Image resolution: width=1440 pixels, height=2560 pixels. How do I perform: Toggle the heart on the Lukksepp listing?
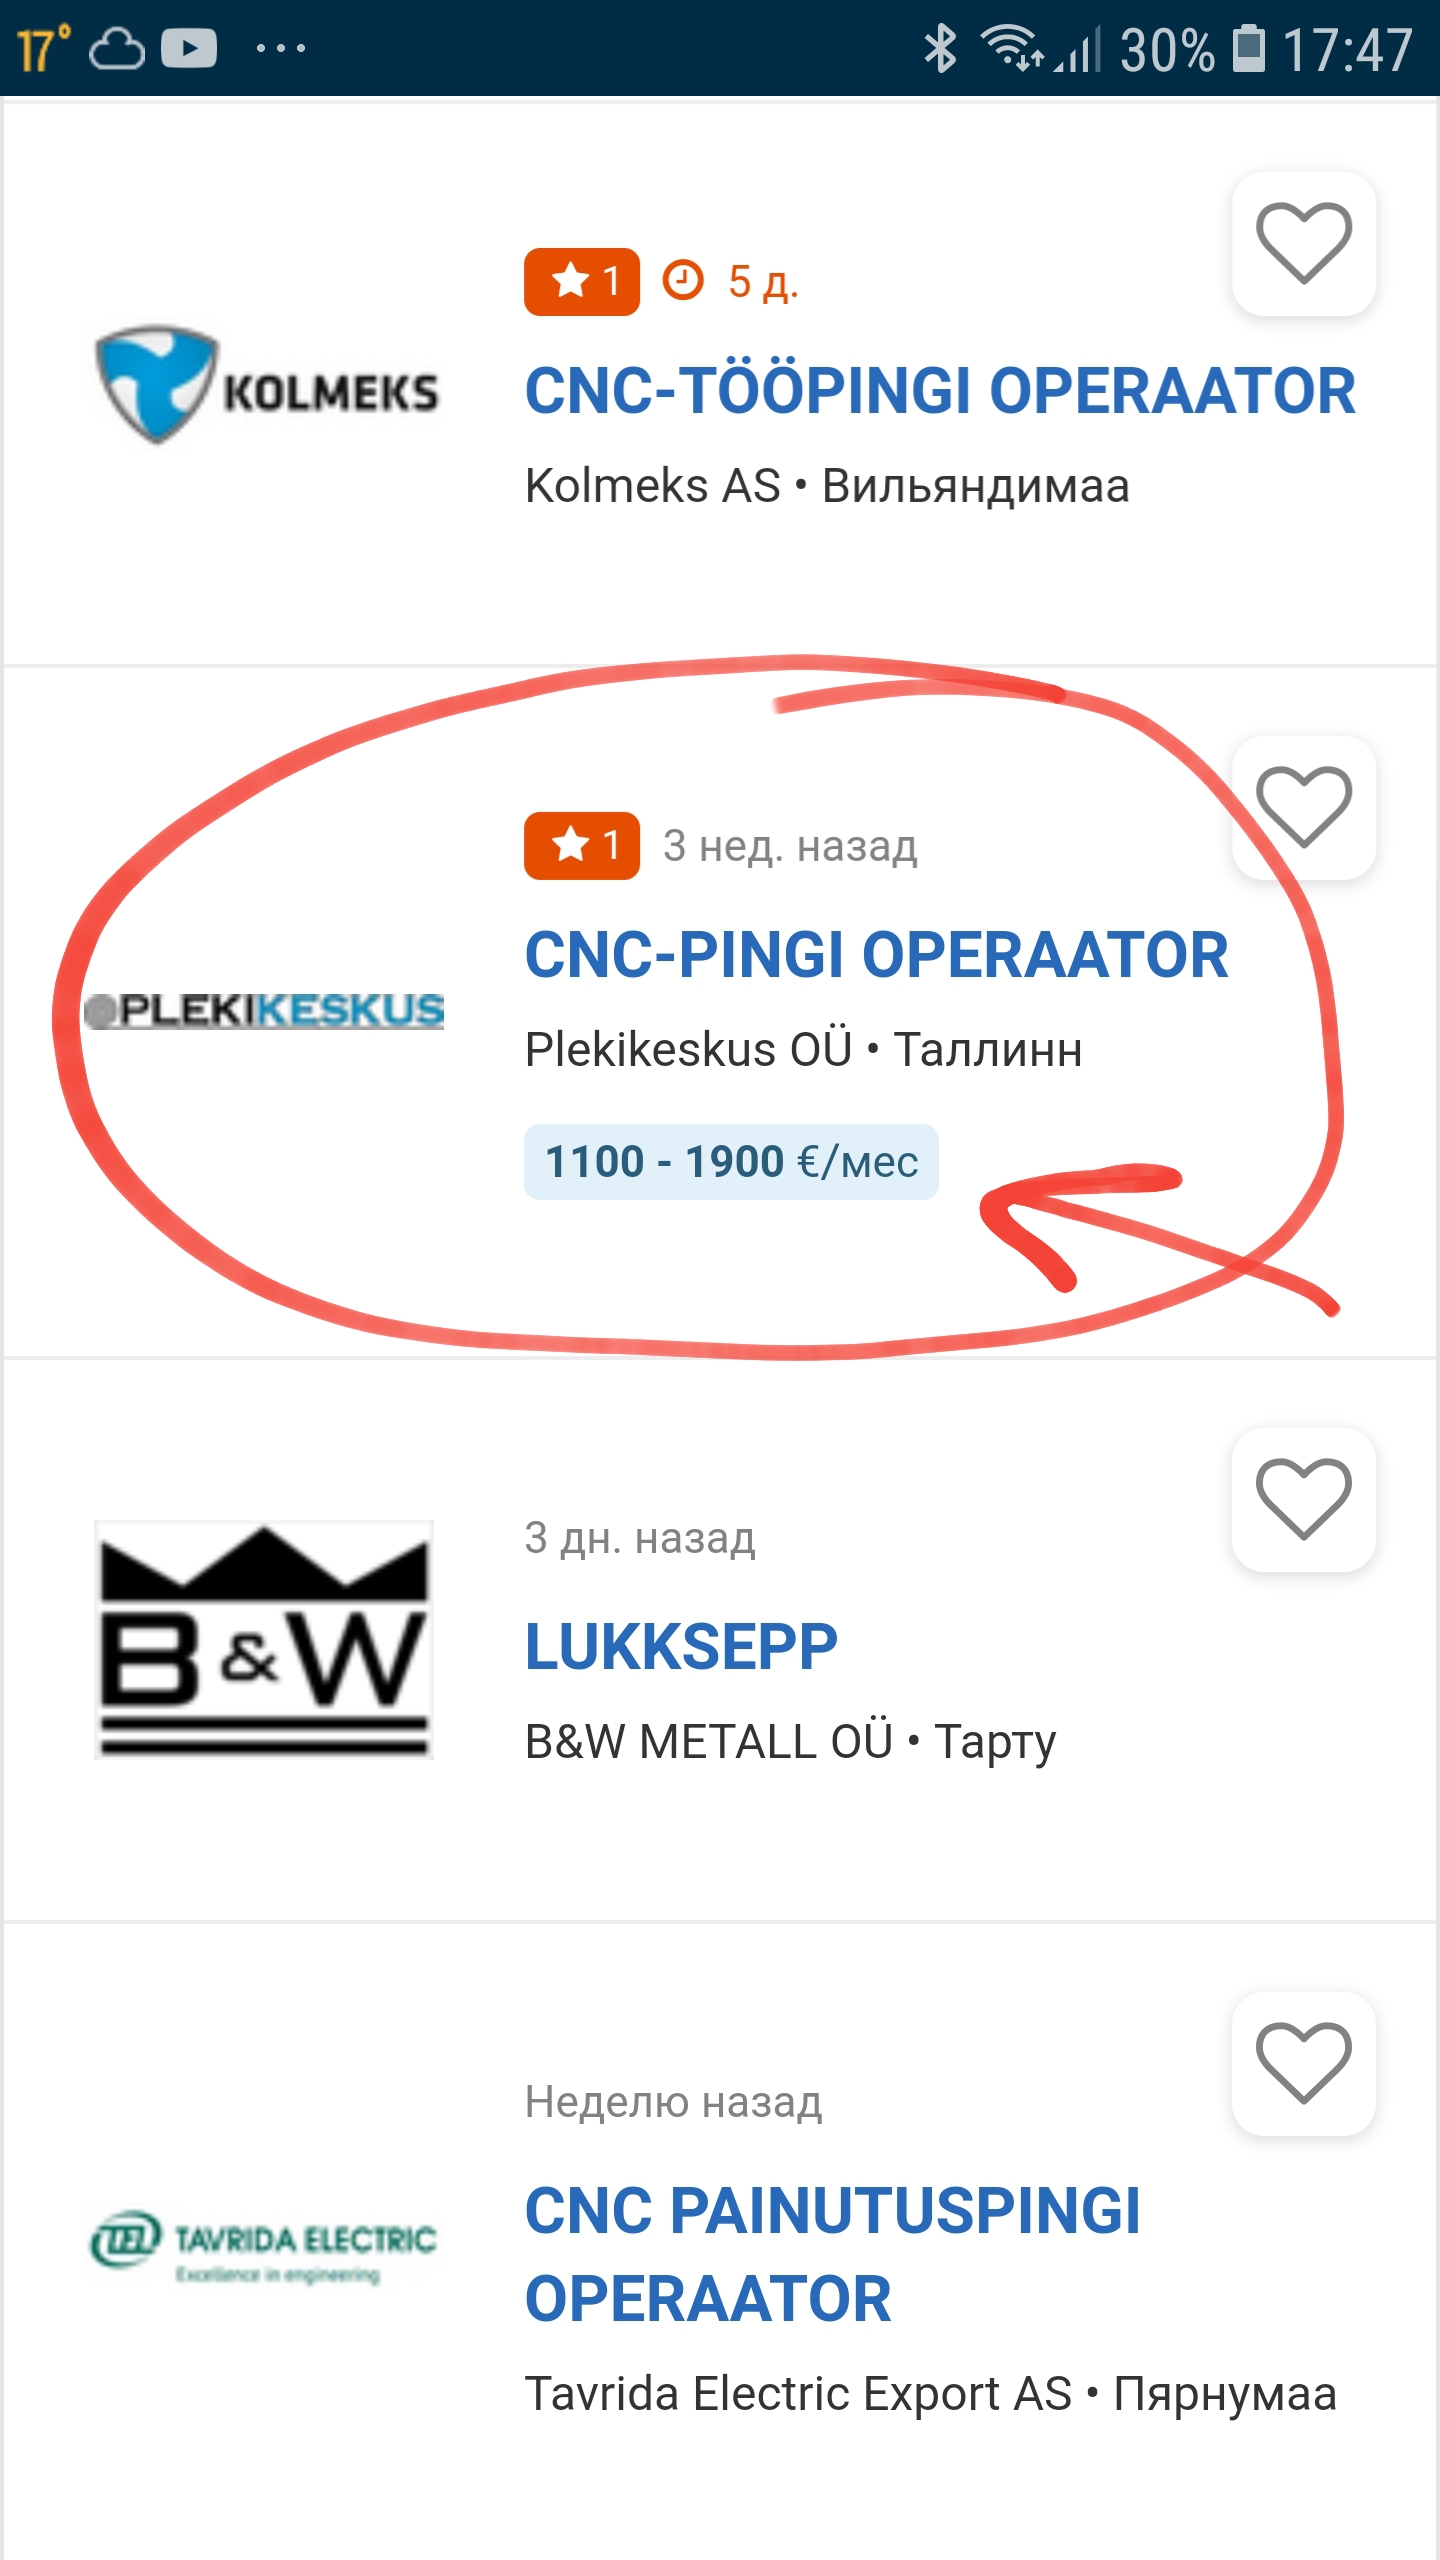(x=1303, y=1499)
